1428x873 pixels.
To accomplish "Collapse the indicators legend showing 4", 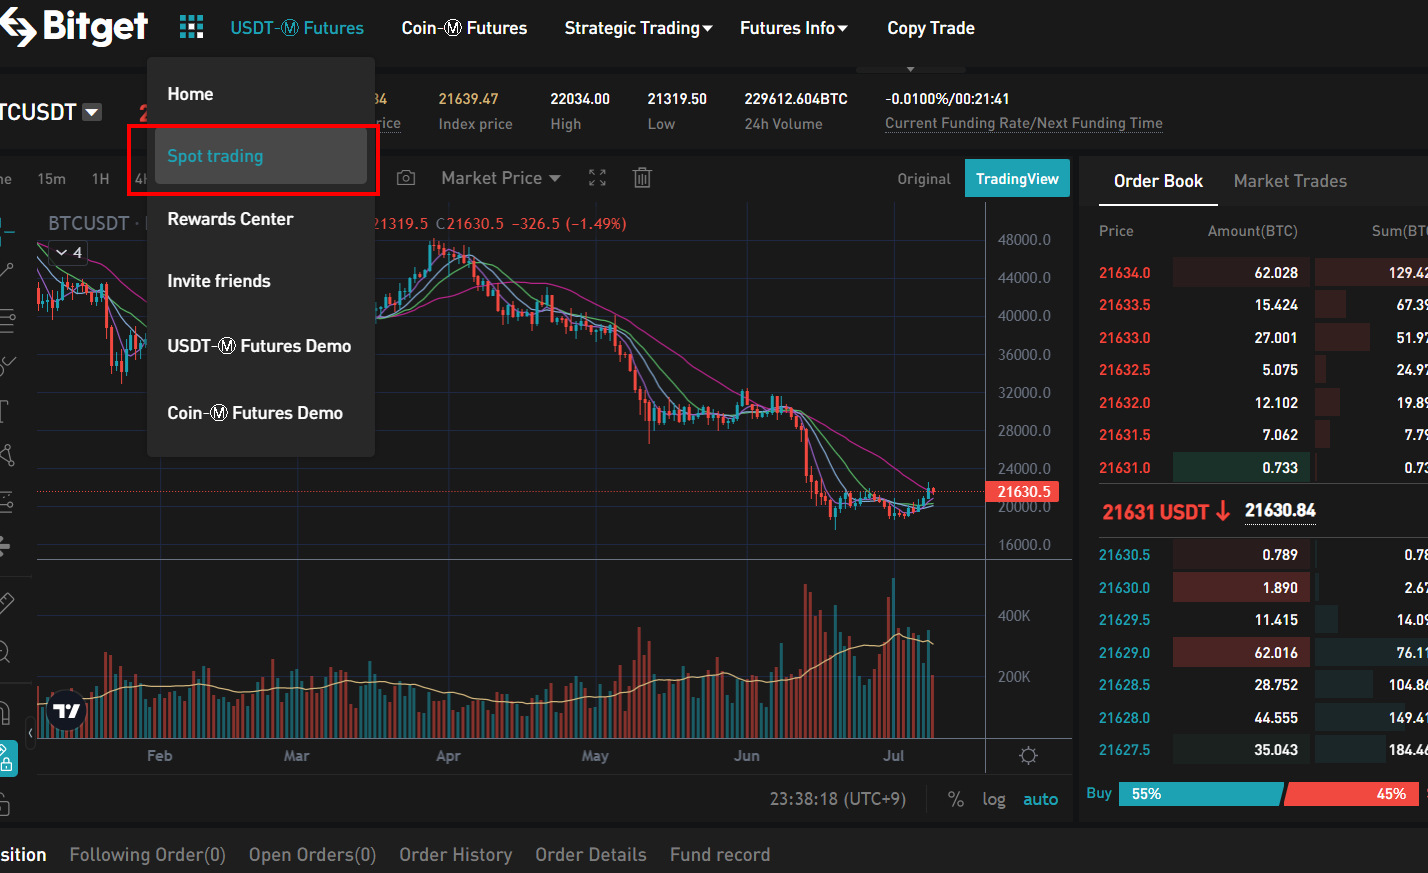I will pos(69,252).
